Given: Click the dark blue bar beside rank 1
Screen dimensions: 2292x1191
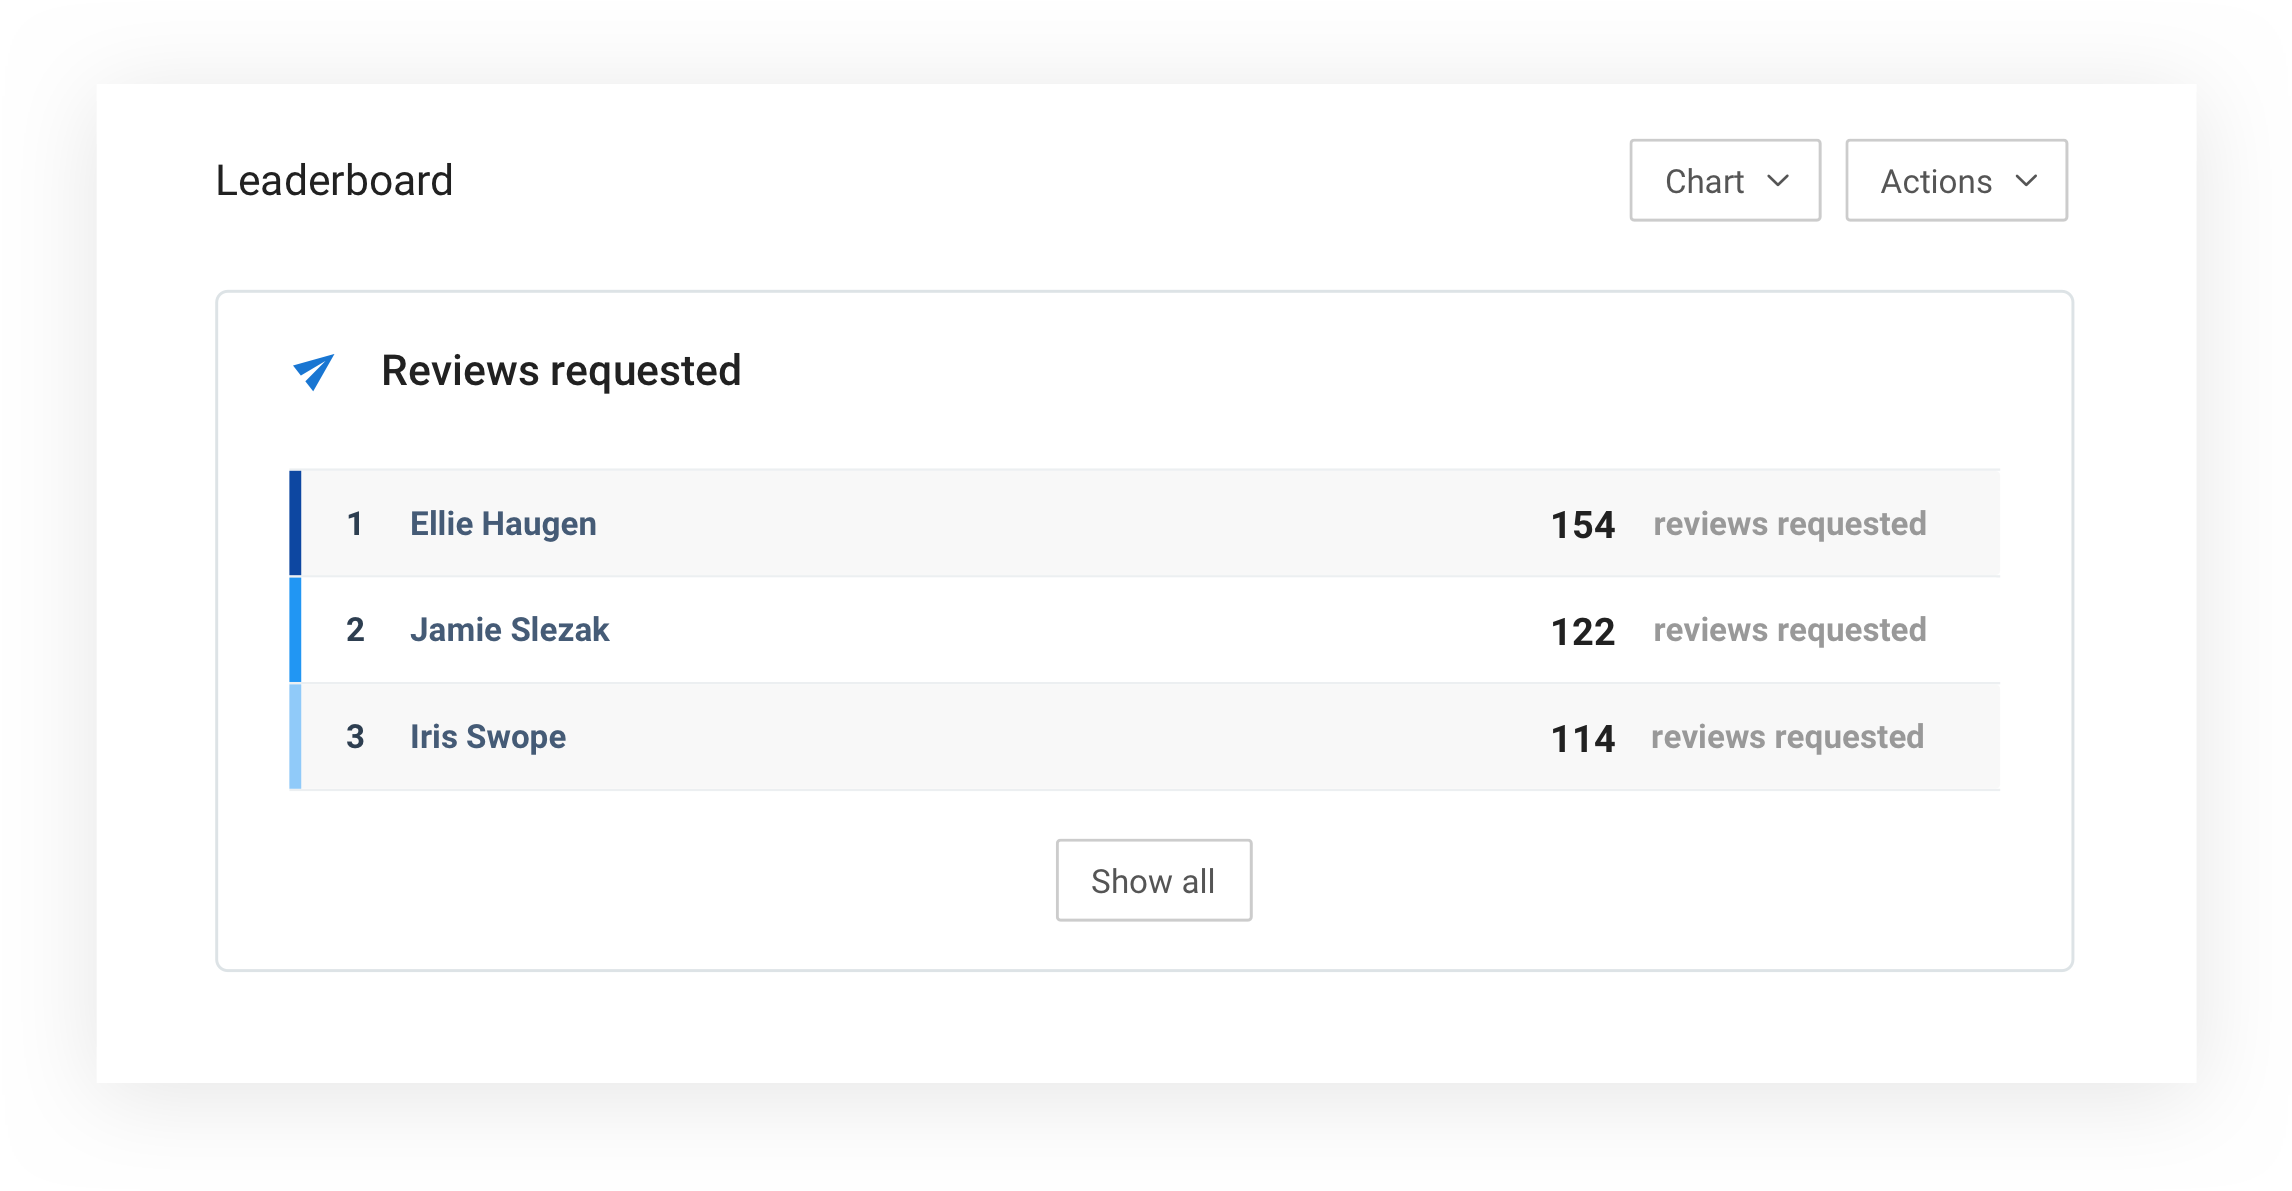Looking at the screenshot, I should pyautogui.click(x=295, y=523).
